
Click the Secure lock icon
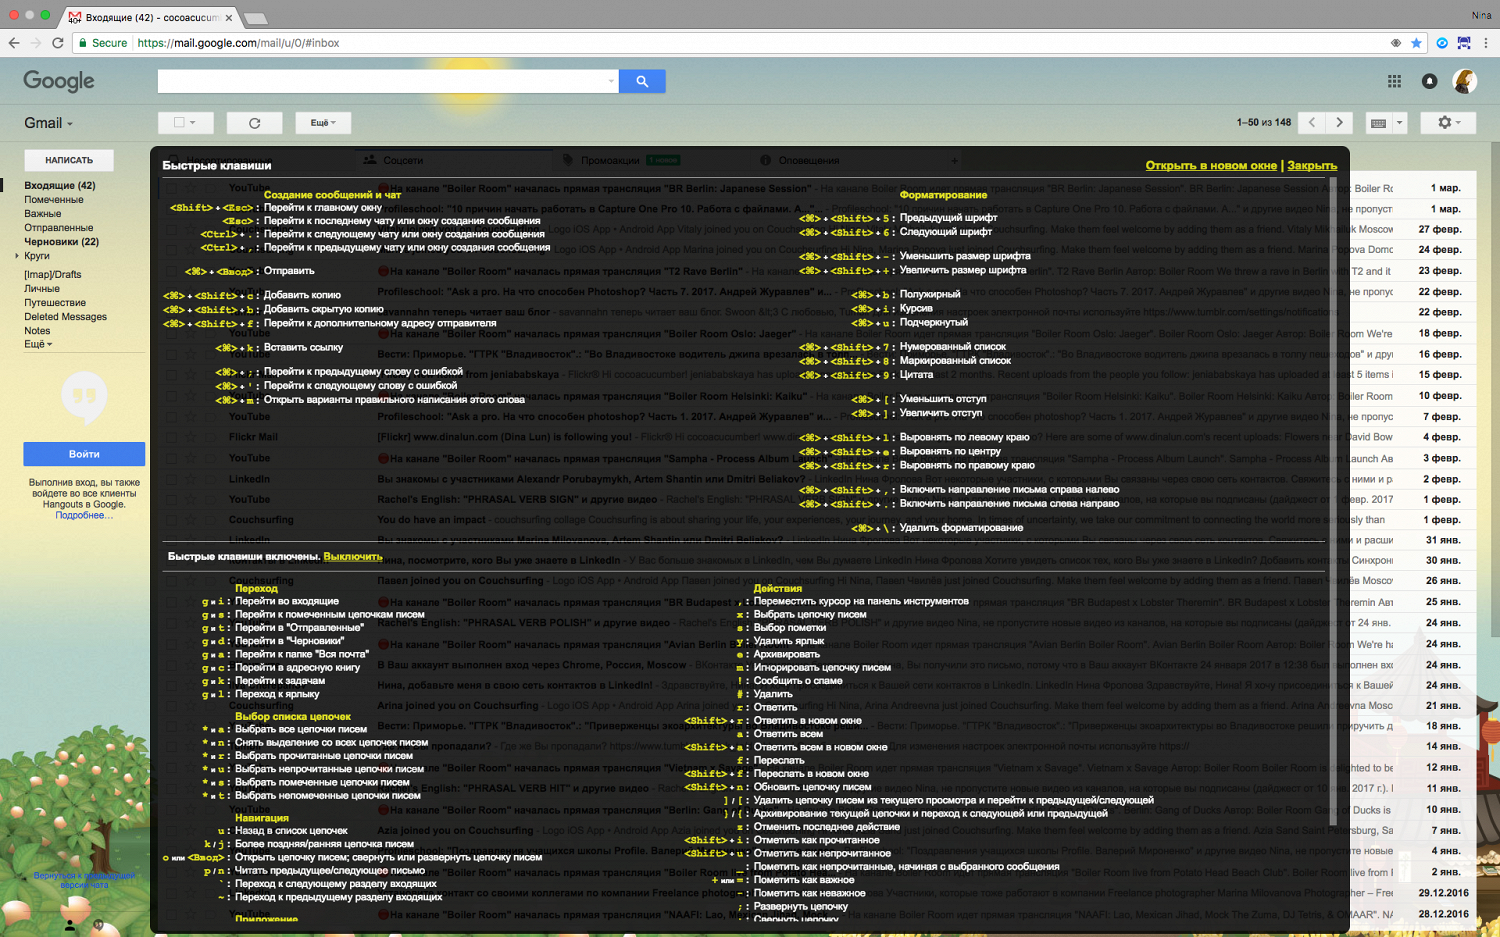[83, 43]
